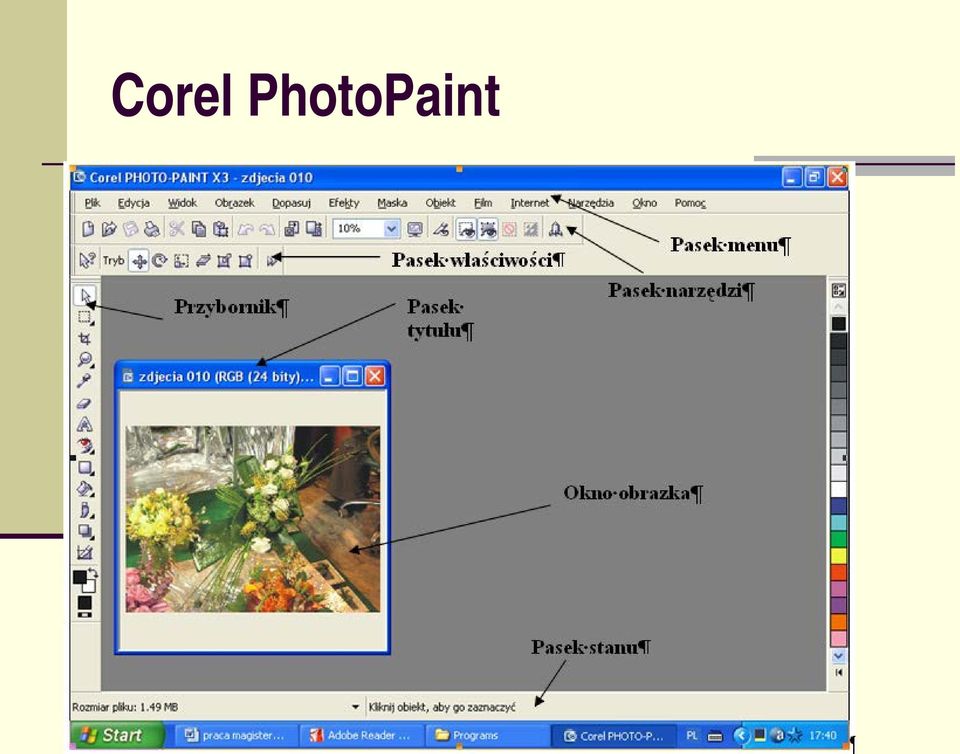The image size is (960, 754).
Task: Open the Edycja menu
Action: (x=133, y=203)
